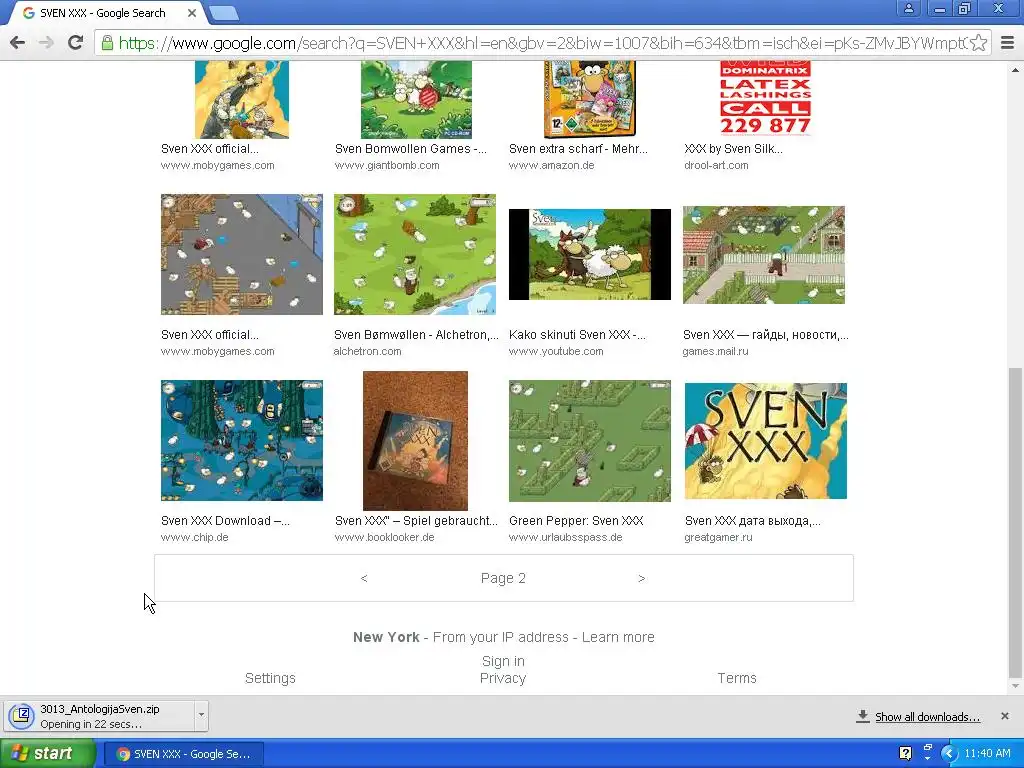
Task: Click the www.youtube.com source text
Action: coord(556,351)
